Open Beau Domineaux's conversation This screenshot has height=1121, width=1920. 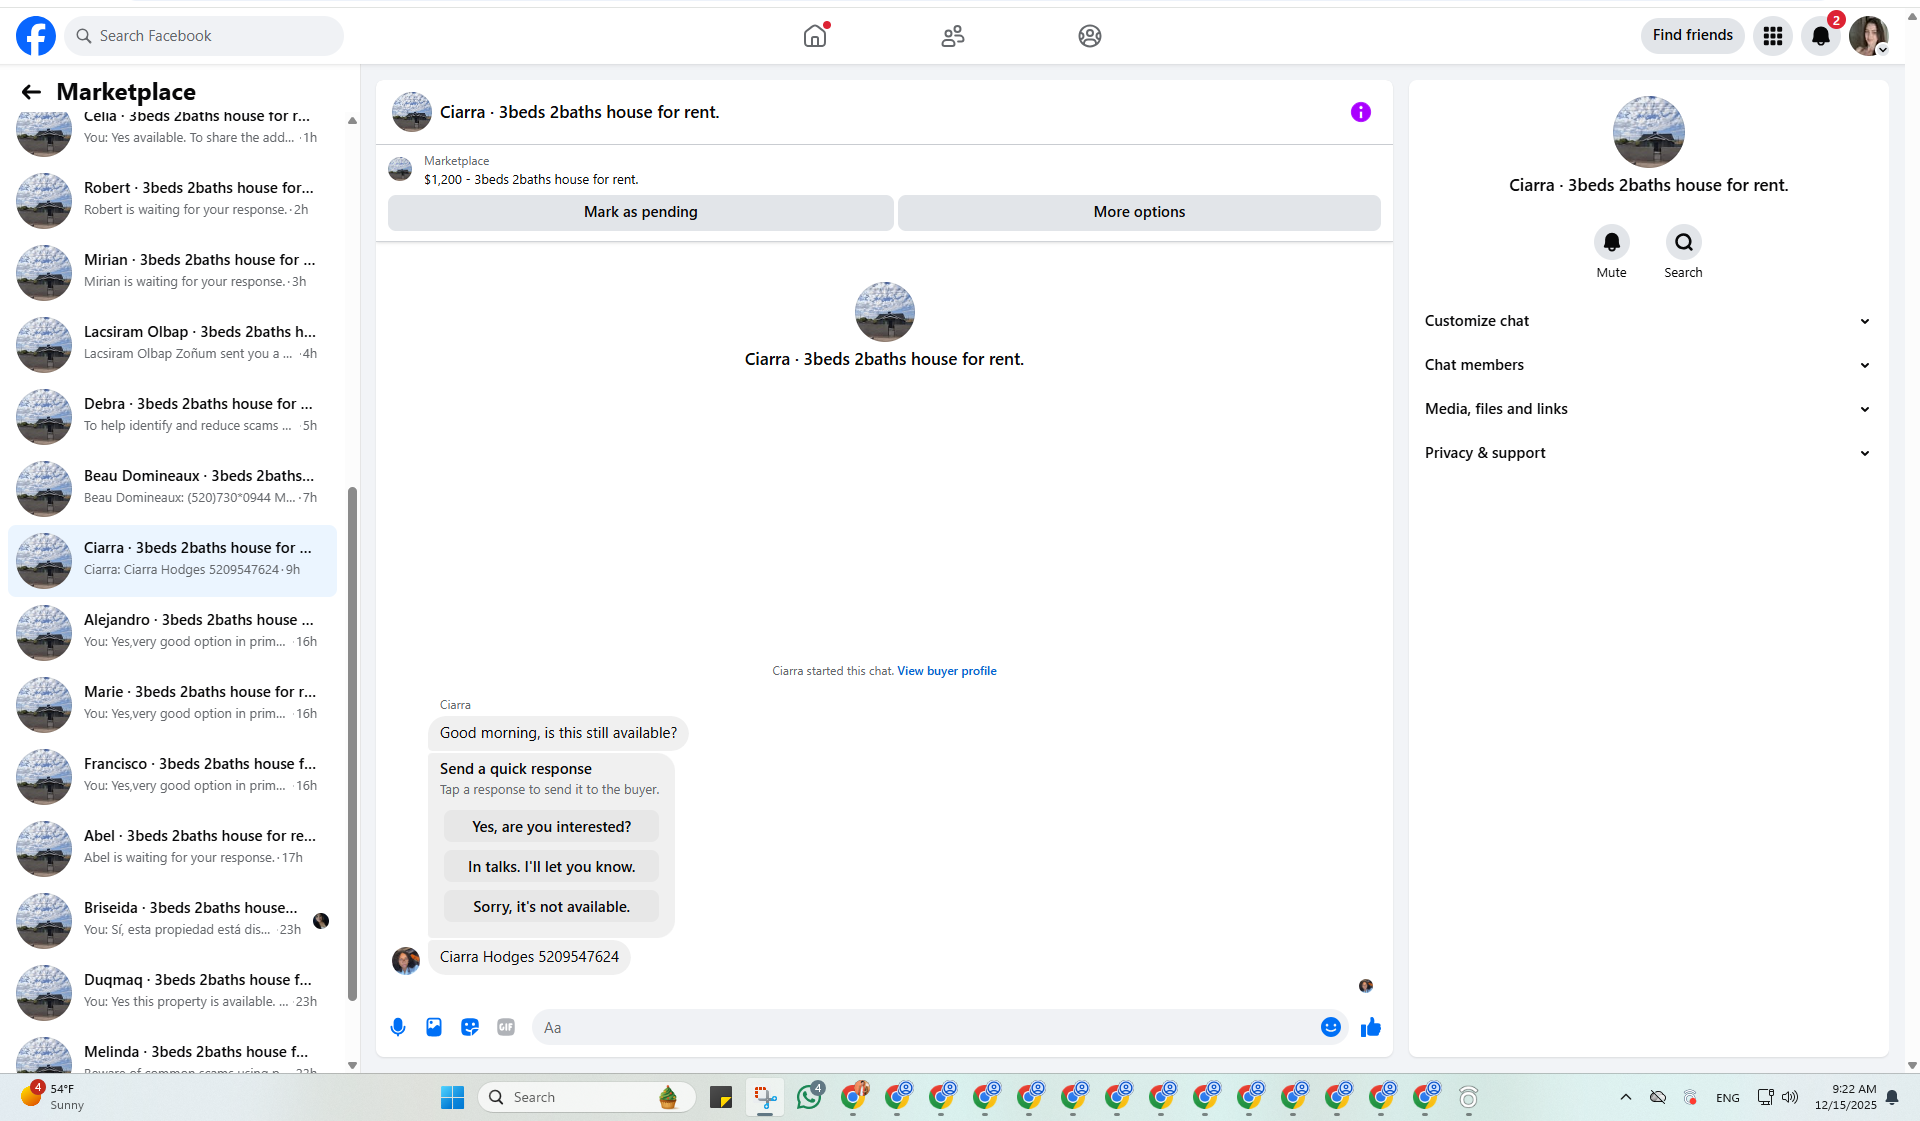(x=172, y=487)
